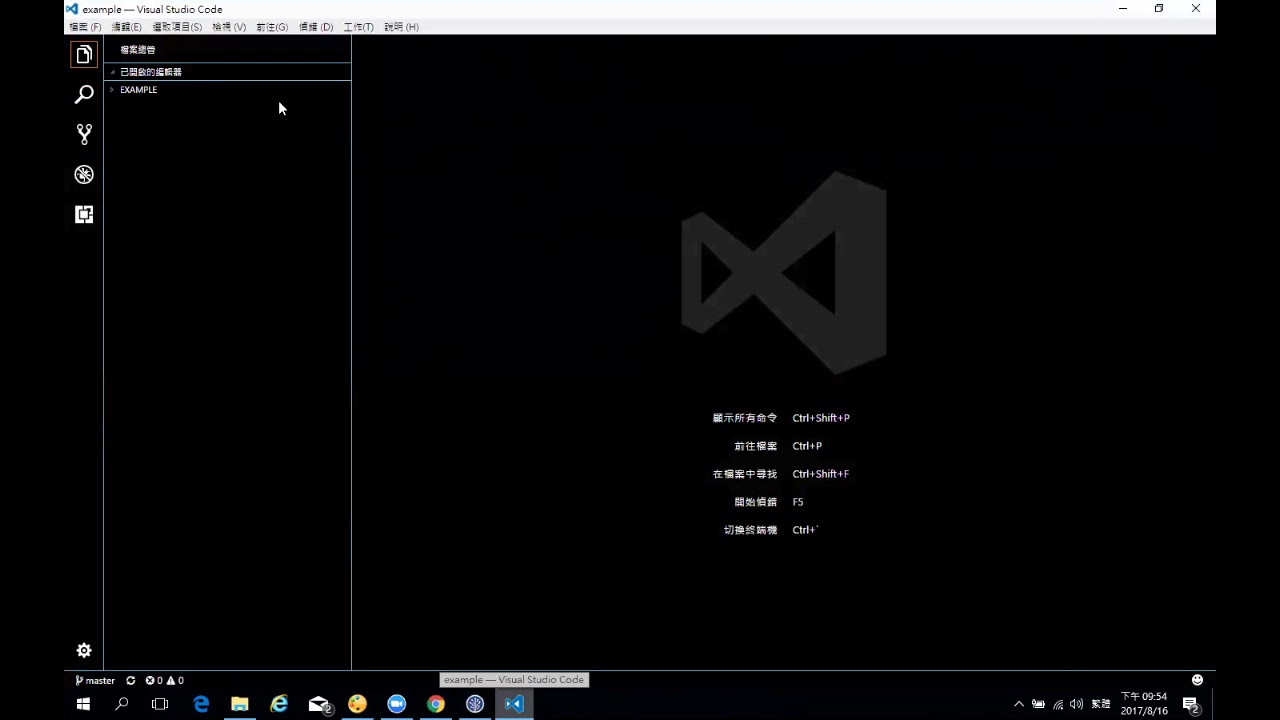The width and height of the screenshot is (1280, 720).
Task: Launch Microsoft Edge from taskbar
Action: [x=201, y=704]
